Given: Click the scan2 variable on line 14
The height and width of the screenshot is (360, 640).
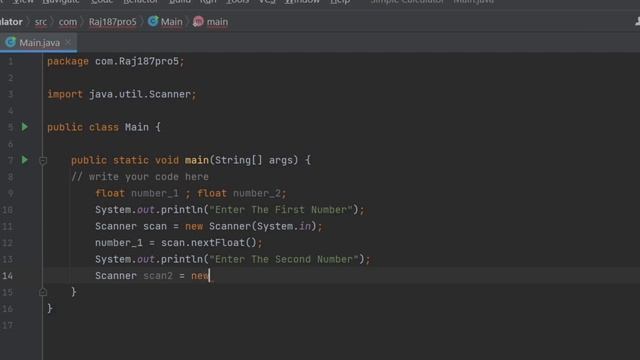Looking at the screenshot, I should tap(158, 276).
